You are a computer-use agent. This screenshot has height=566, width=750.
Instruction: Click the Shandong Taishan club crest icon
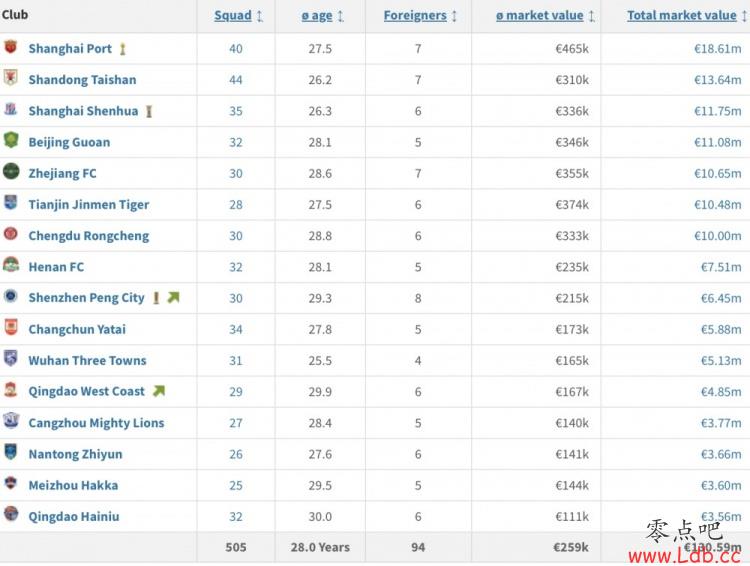pos(11,78)
